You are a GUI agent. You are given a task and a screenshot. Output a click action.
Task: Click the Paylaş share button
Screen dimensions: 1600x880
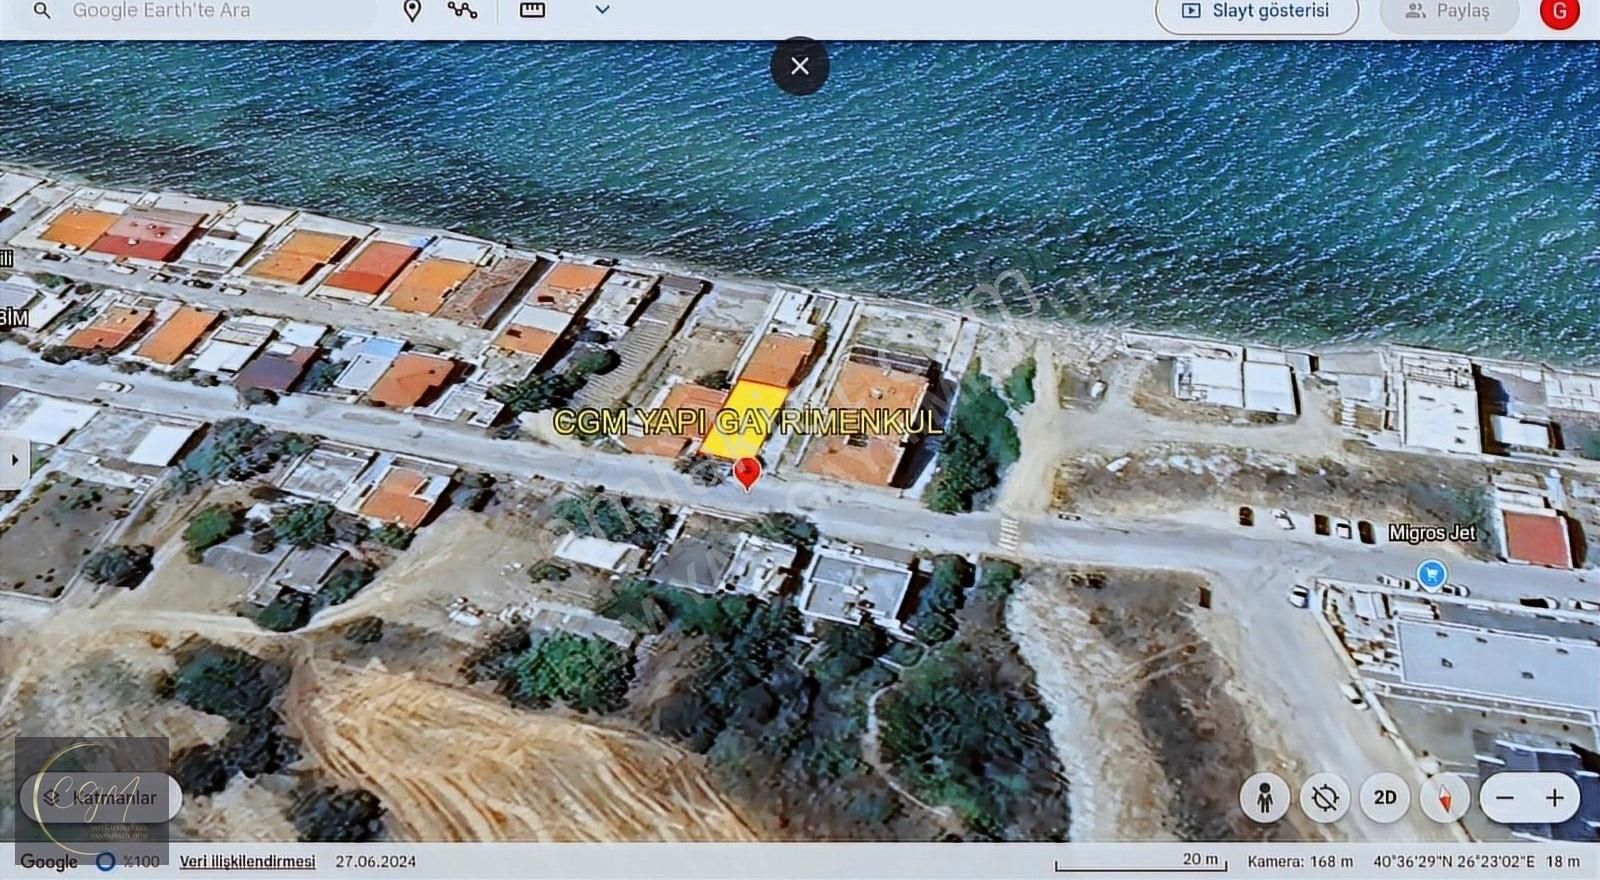tap(1449, 12)
